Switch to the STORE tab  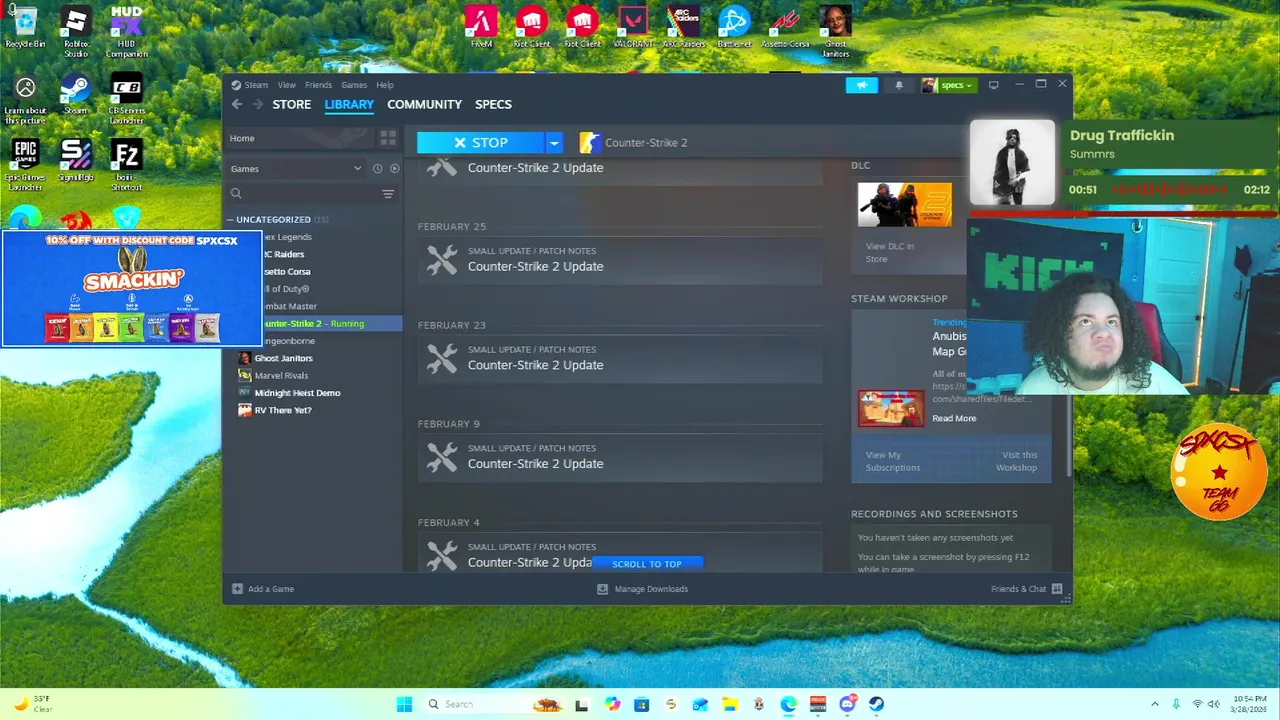[x=292, y=104]
